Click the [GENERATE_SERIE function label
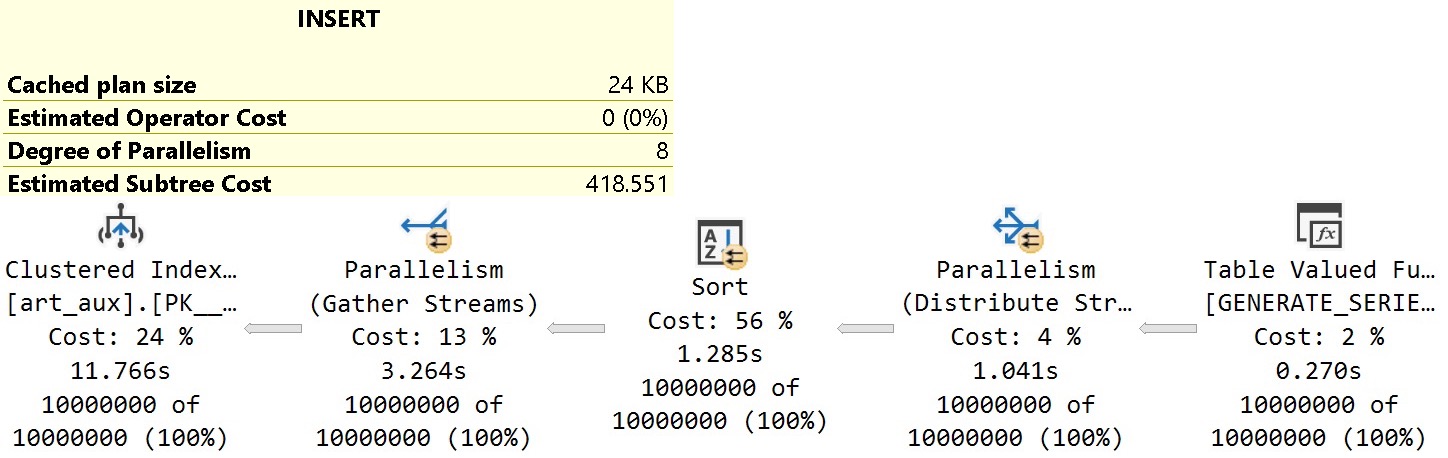The width and height of the screenshot is (1448, 458). pyautogui.click(x=1318, y=304)
